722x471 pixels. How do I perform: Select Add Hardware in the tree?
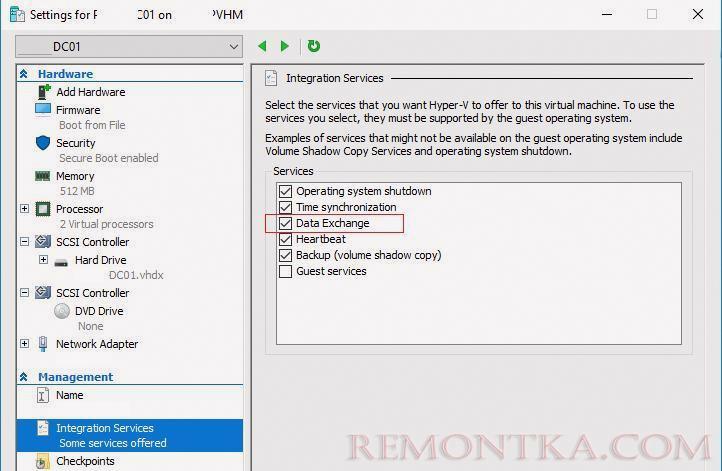pos(91,92)
